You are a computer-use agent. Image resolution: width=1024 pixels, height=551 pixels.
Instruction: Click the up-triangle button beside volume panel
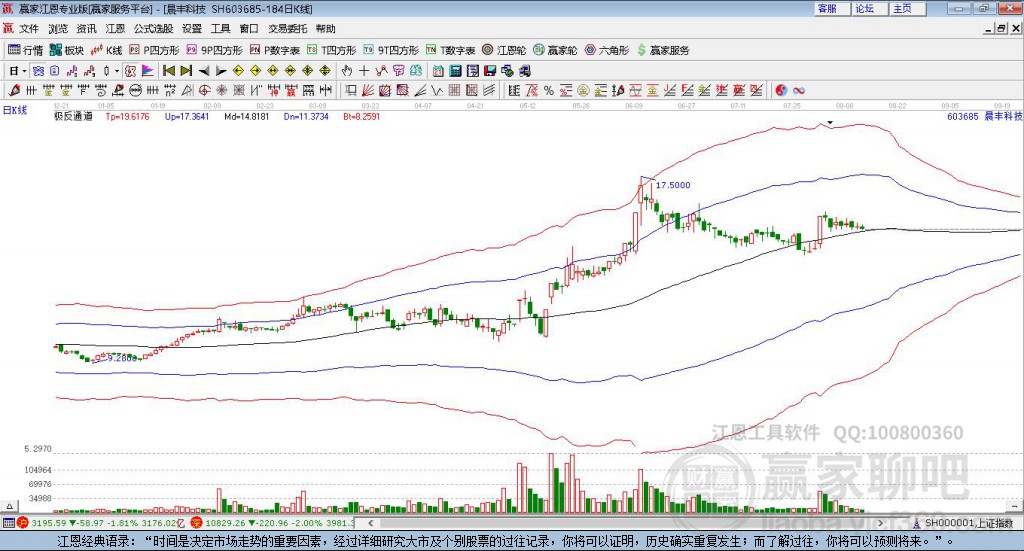pyautogui.click(x=9, y=506)
